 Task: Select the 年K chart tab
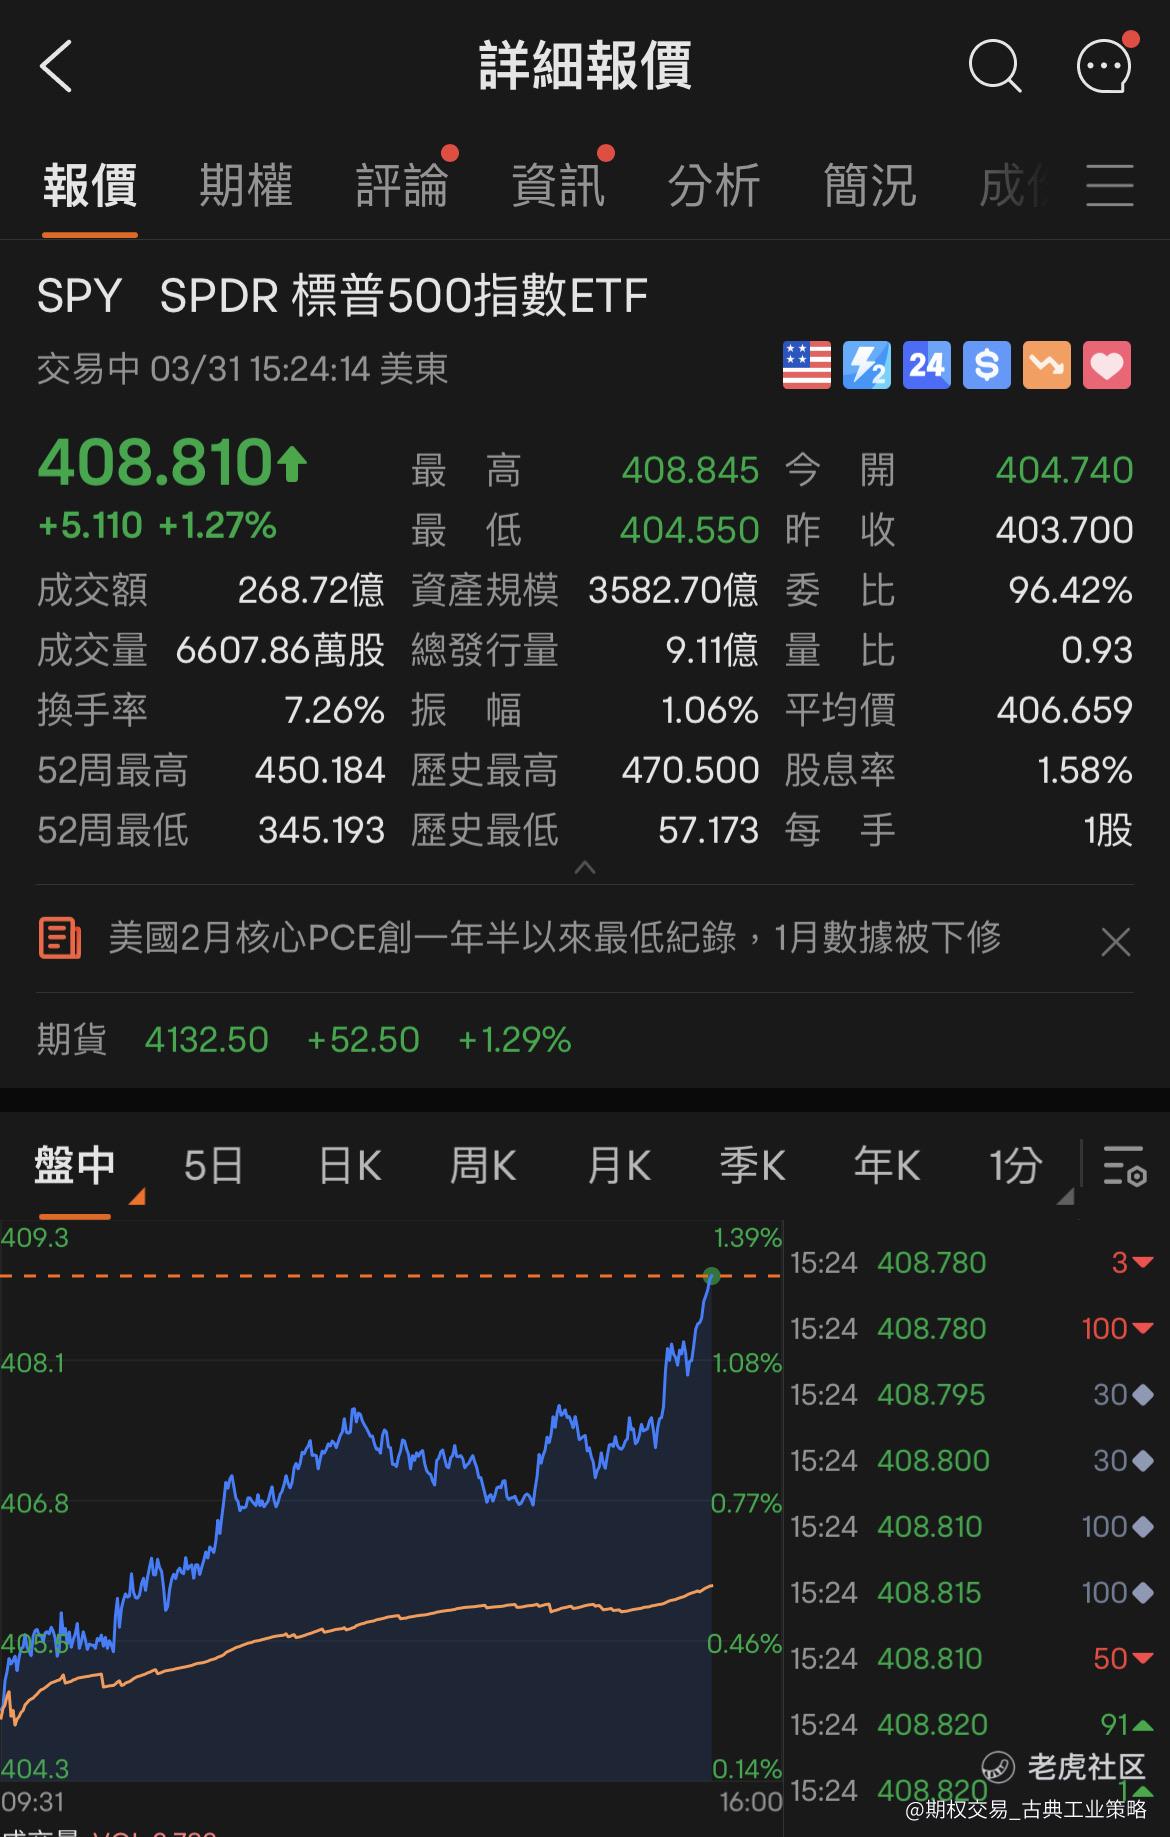pyautogui.click(x=886, y=1166)
